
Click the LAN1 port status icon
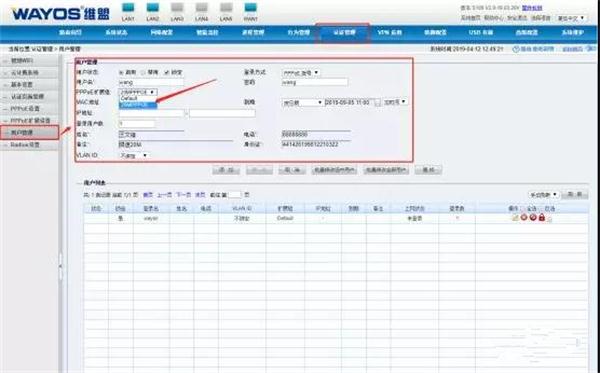pyautogui.click(x=128, y=8)
